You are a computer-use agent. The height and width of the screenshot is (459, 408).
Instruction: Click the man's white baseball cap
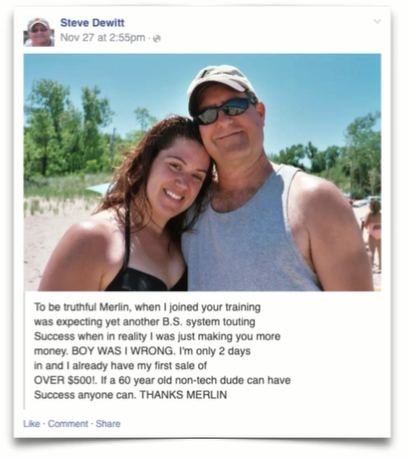(220, 85)
